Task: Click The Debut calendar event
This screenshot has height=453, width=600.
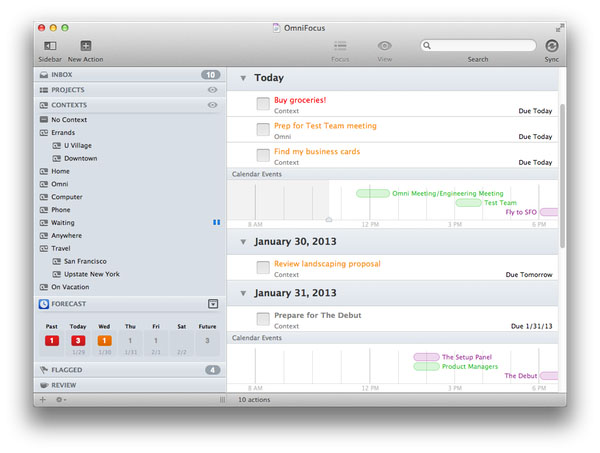Action: [x=531, y=376]
